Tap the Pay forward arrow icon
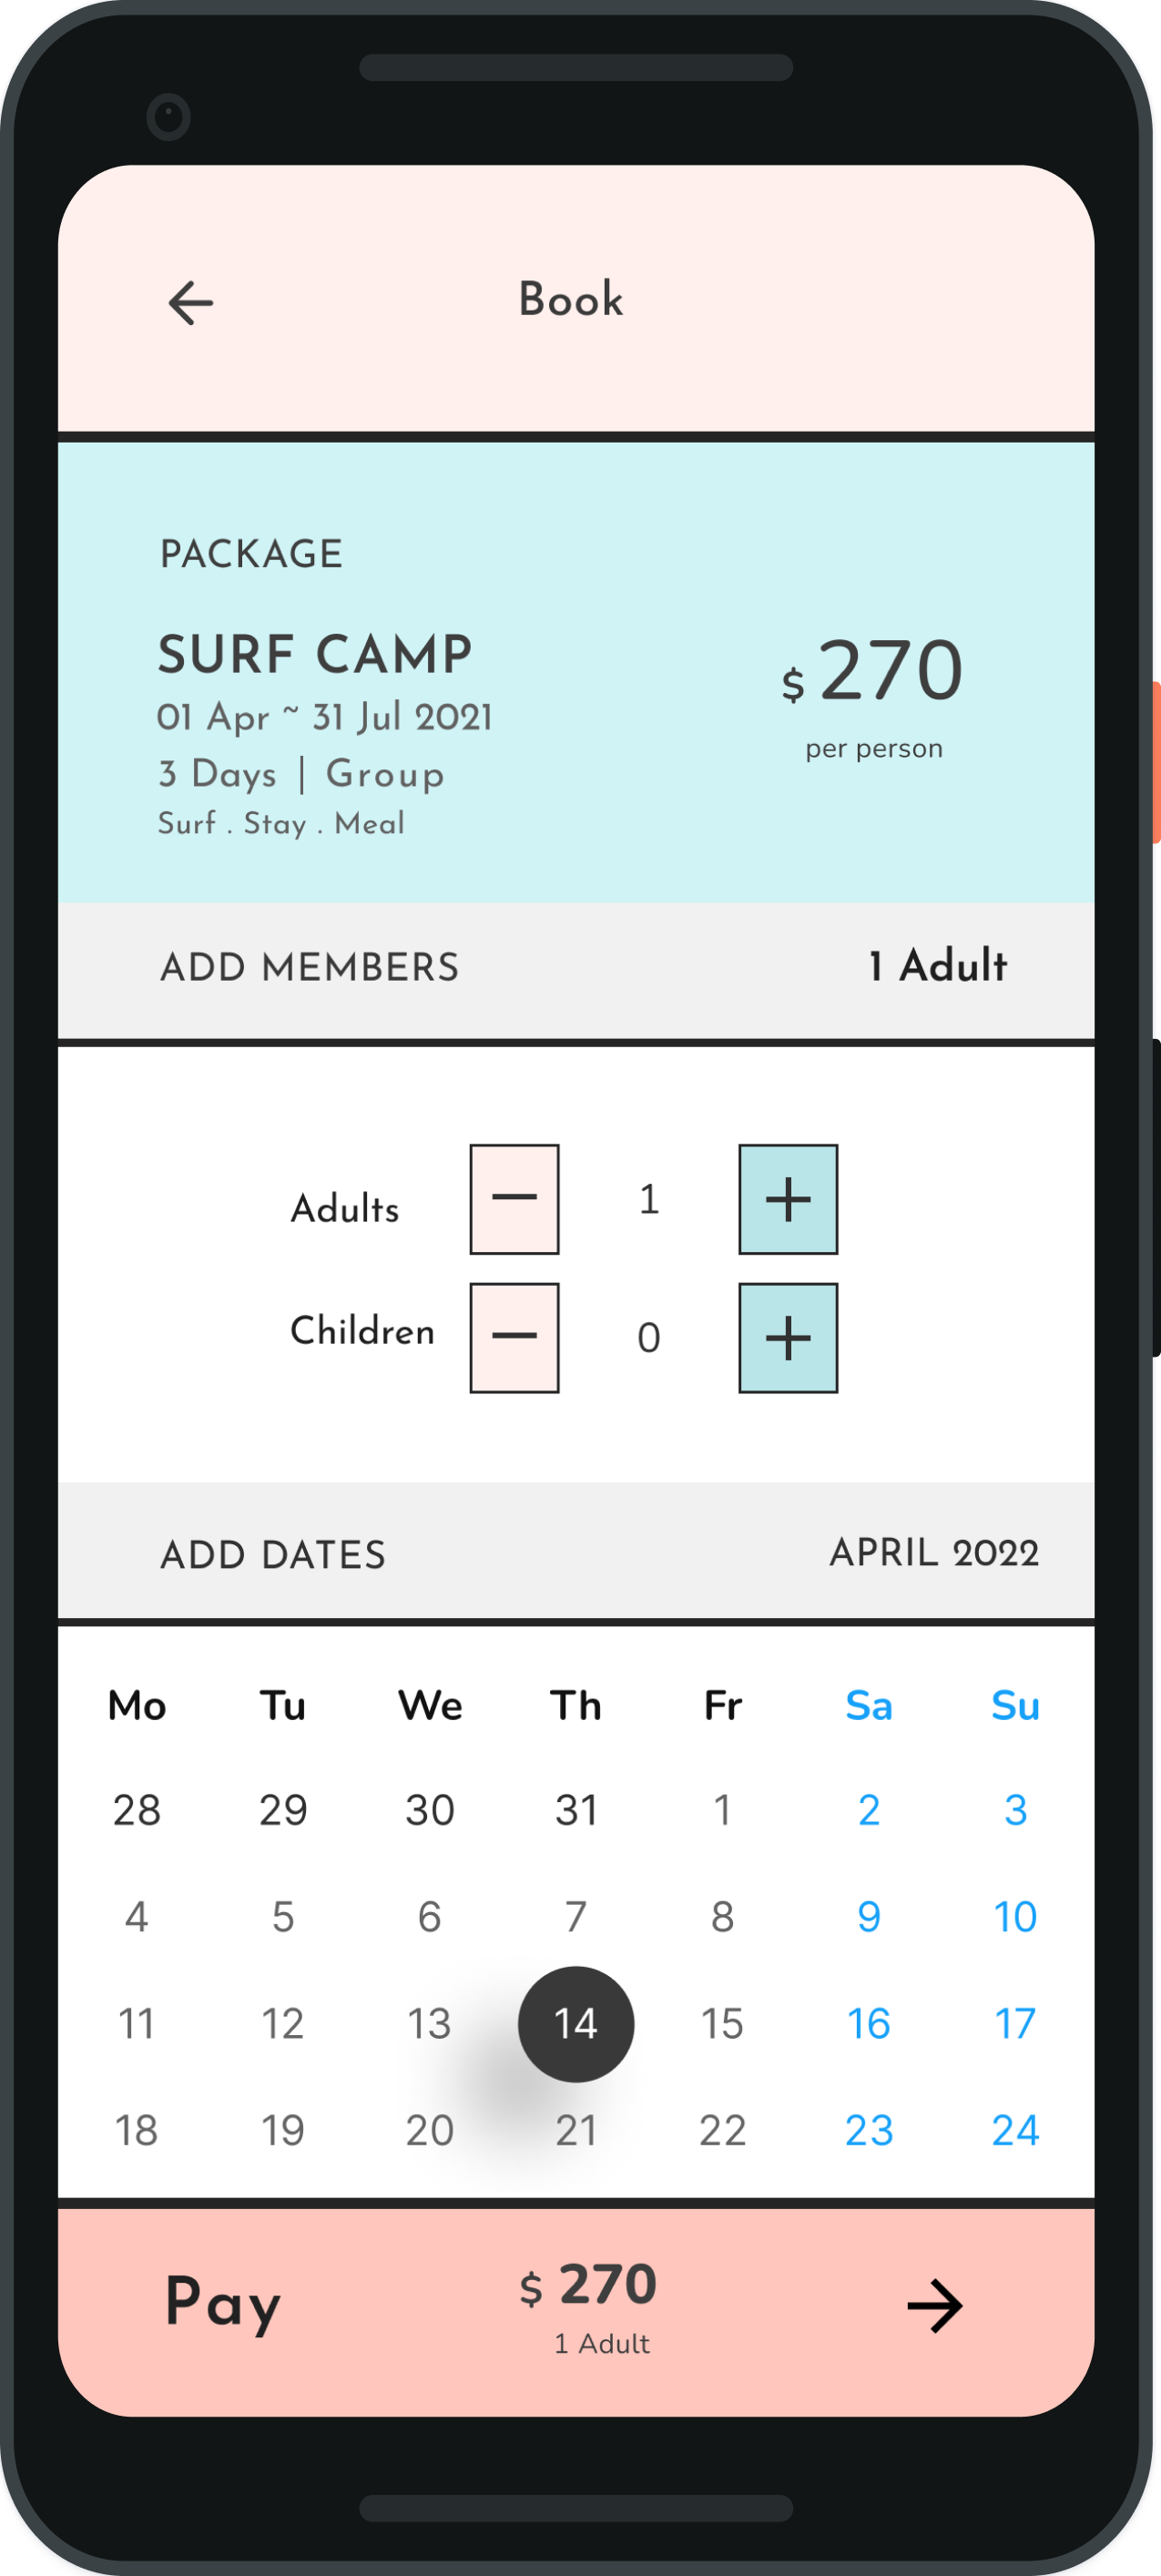This screenshot has height=2576, width=1161. click(934, 2306)
